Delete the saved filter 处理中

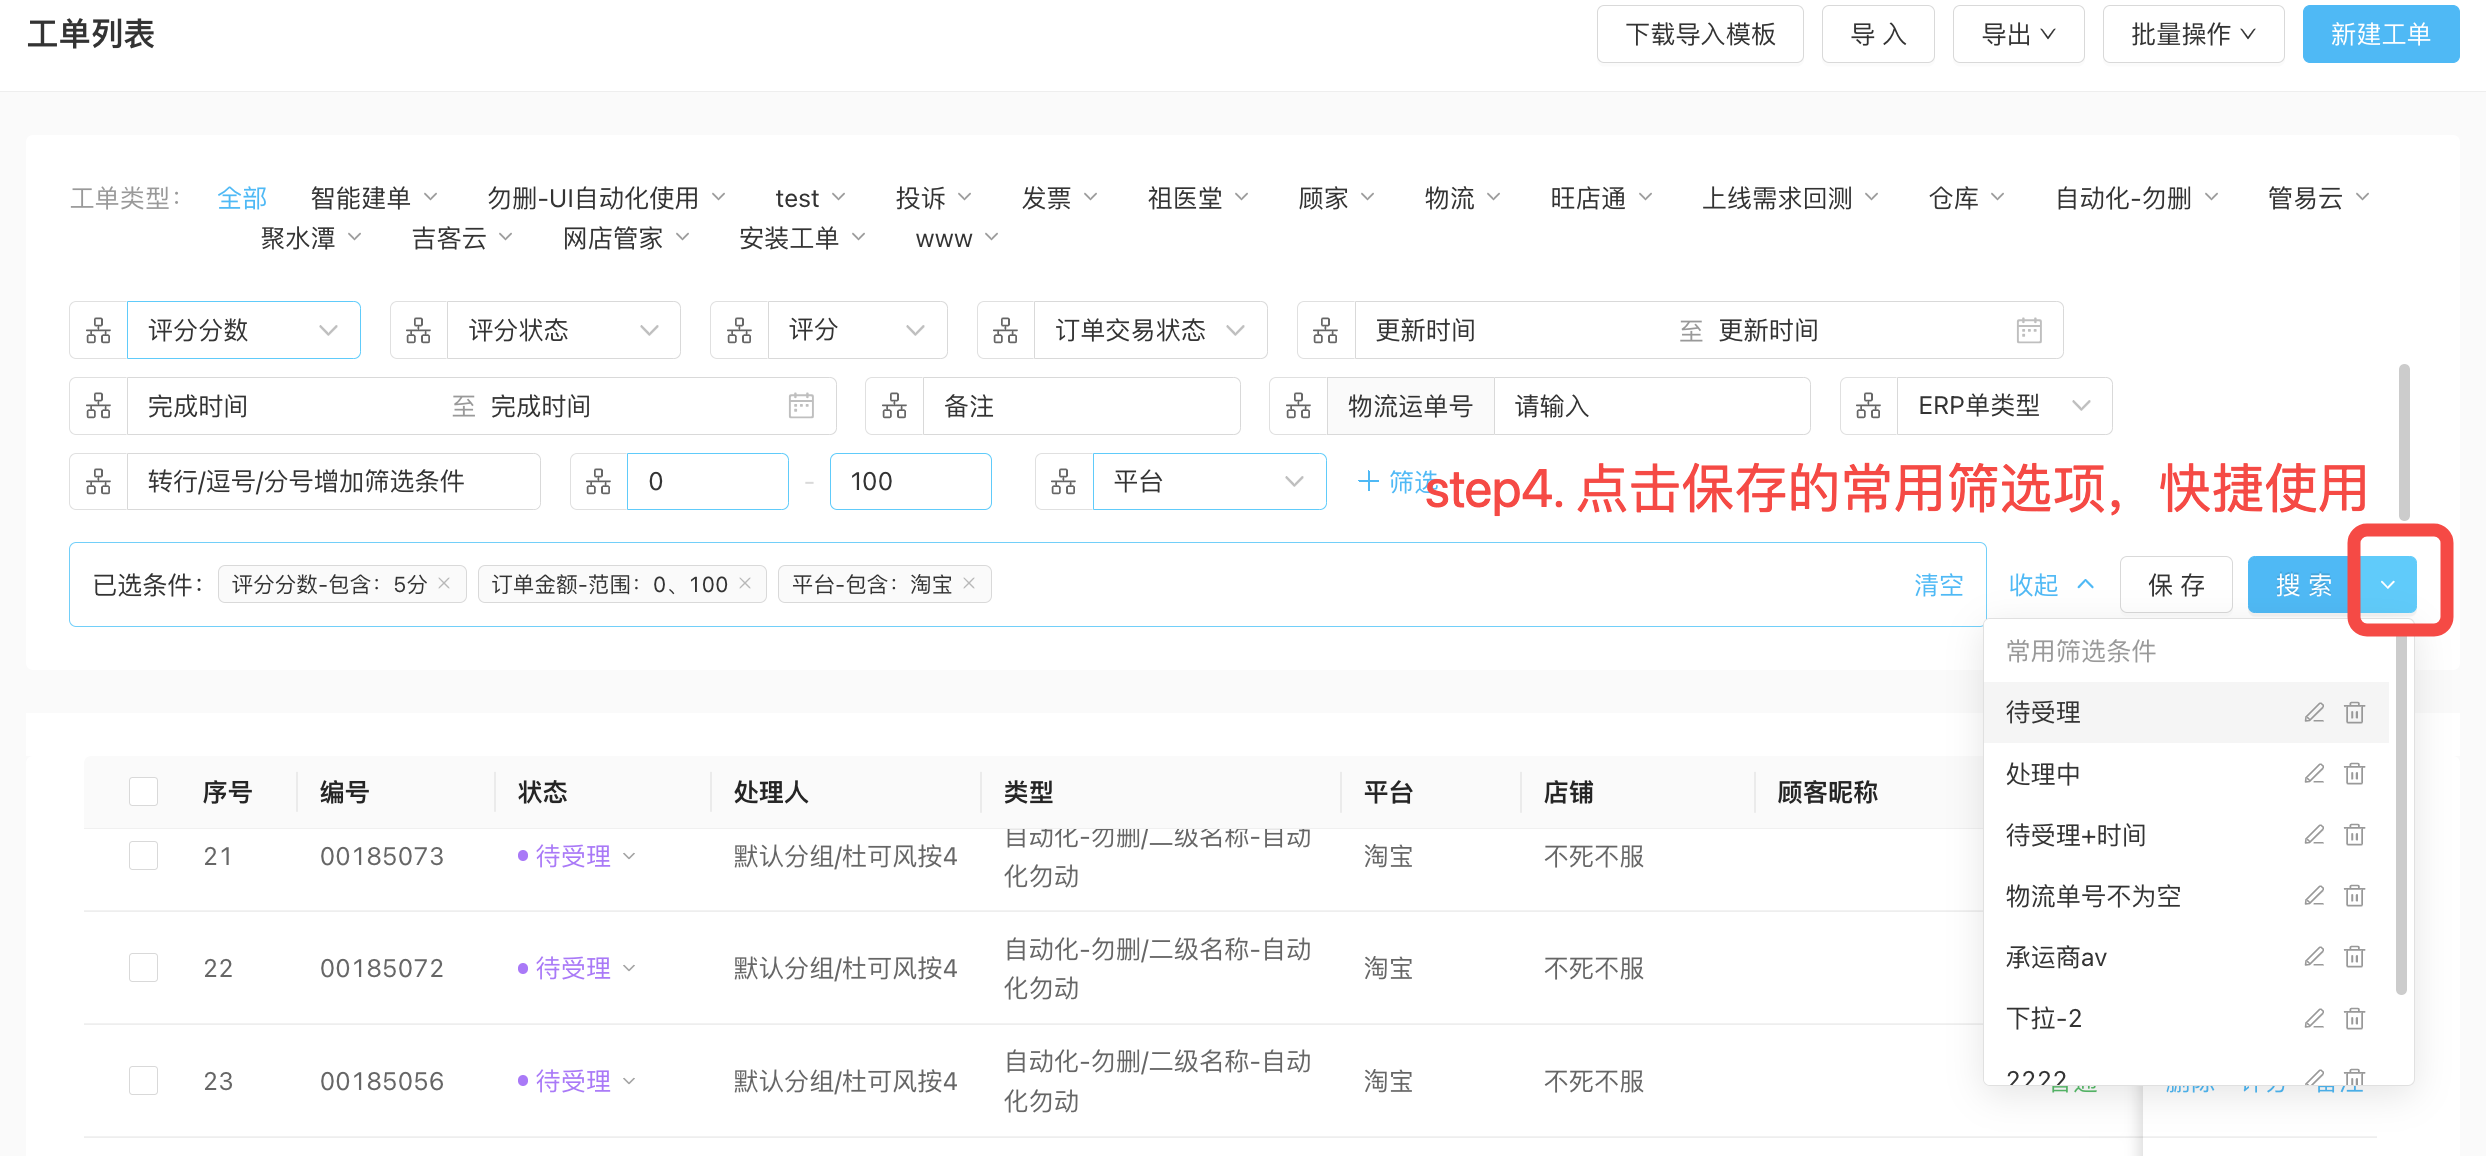click(x=2355, y=773)
